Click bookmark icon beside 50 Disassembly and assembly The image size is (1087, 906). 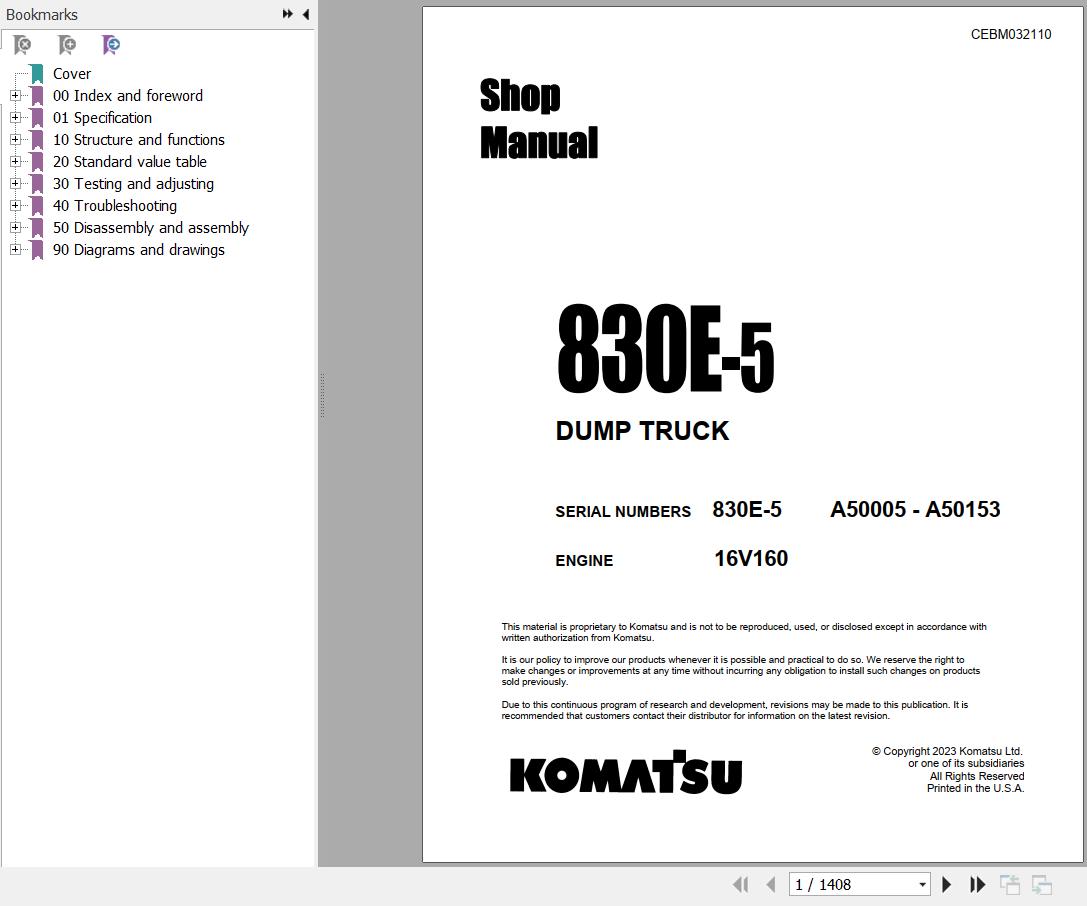37,228
